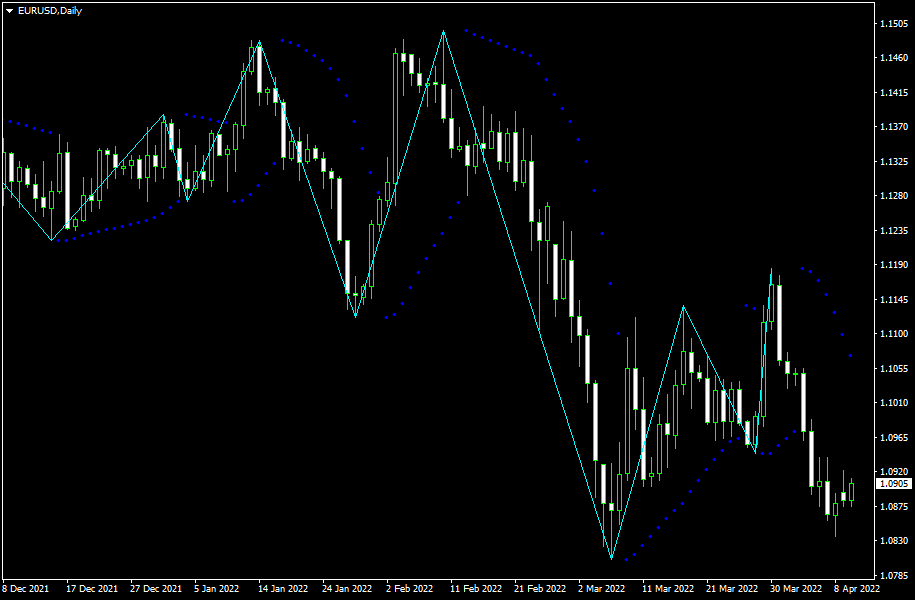
Task: Click the 11 Mar 2022 date label
Action: [x=668, y=588]
